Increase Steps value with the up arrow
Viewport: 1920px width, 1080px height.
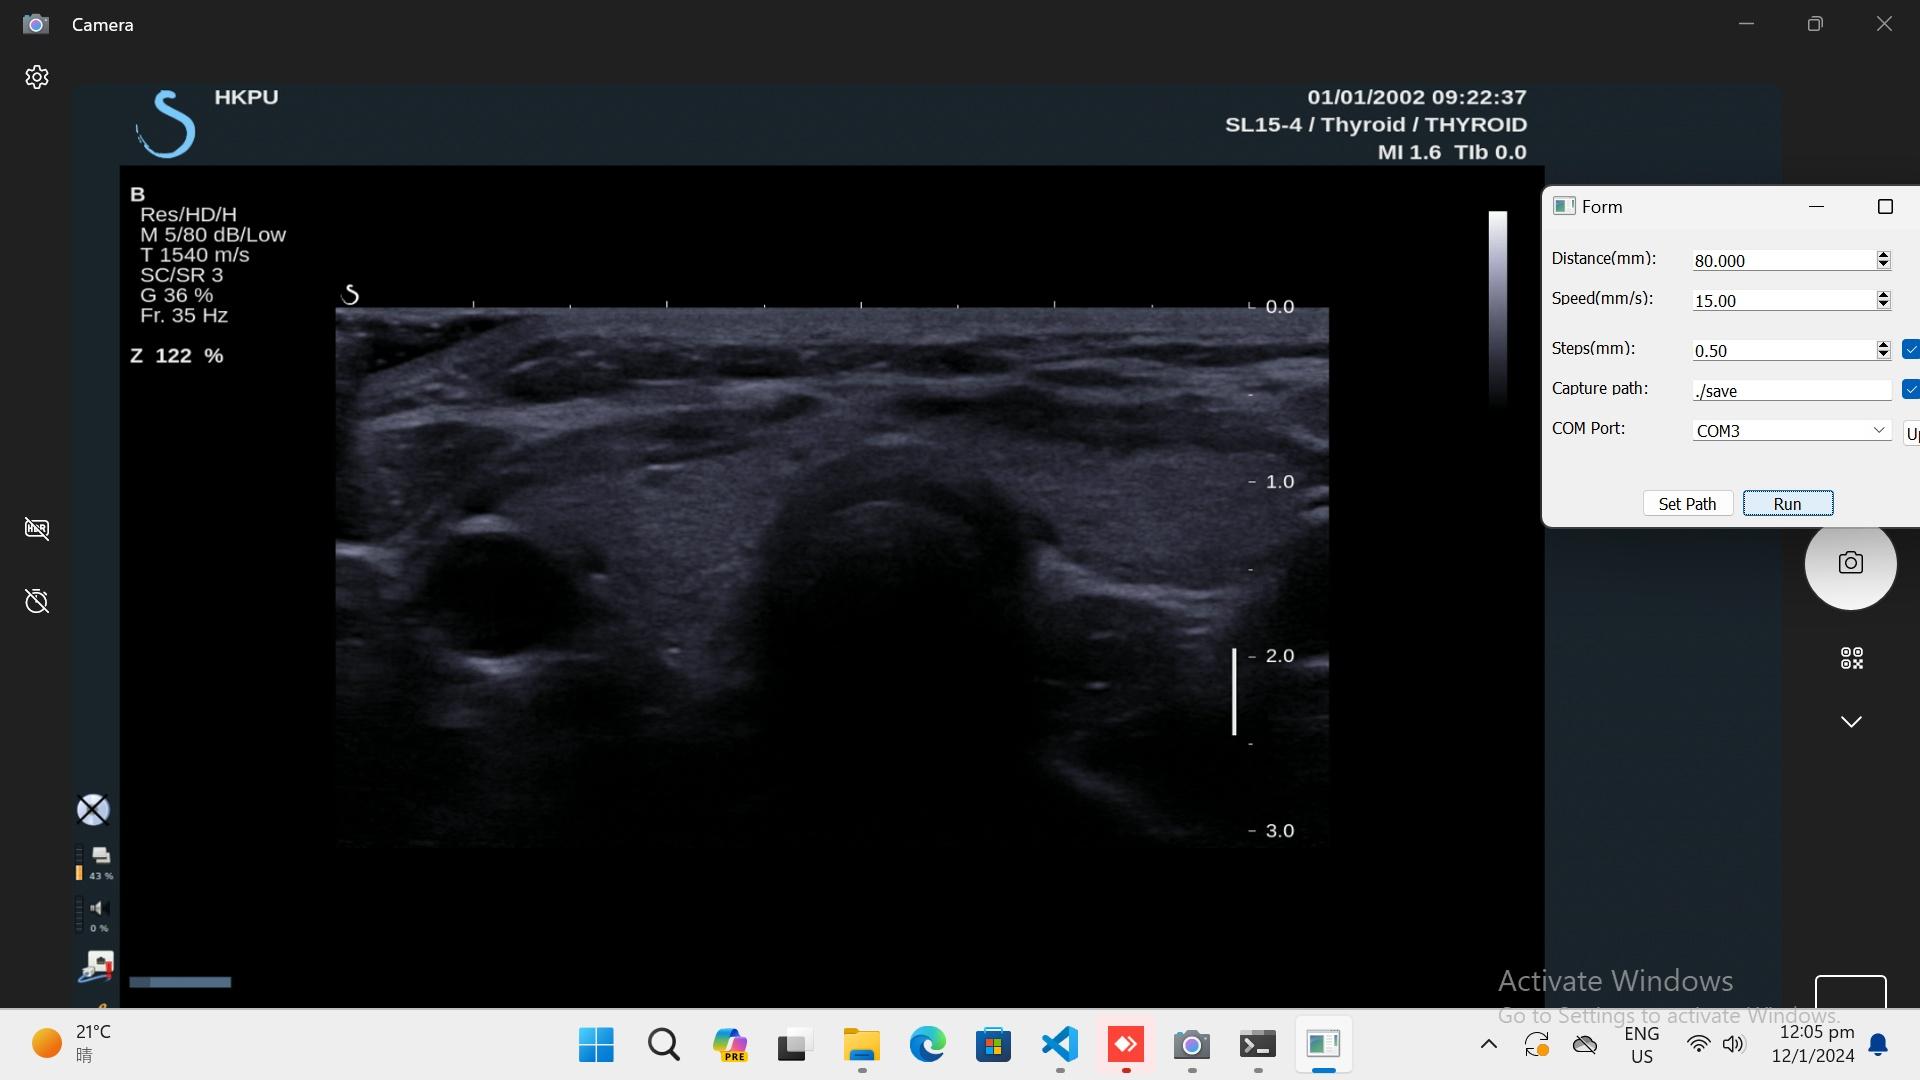coord(1883,345)
